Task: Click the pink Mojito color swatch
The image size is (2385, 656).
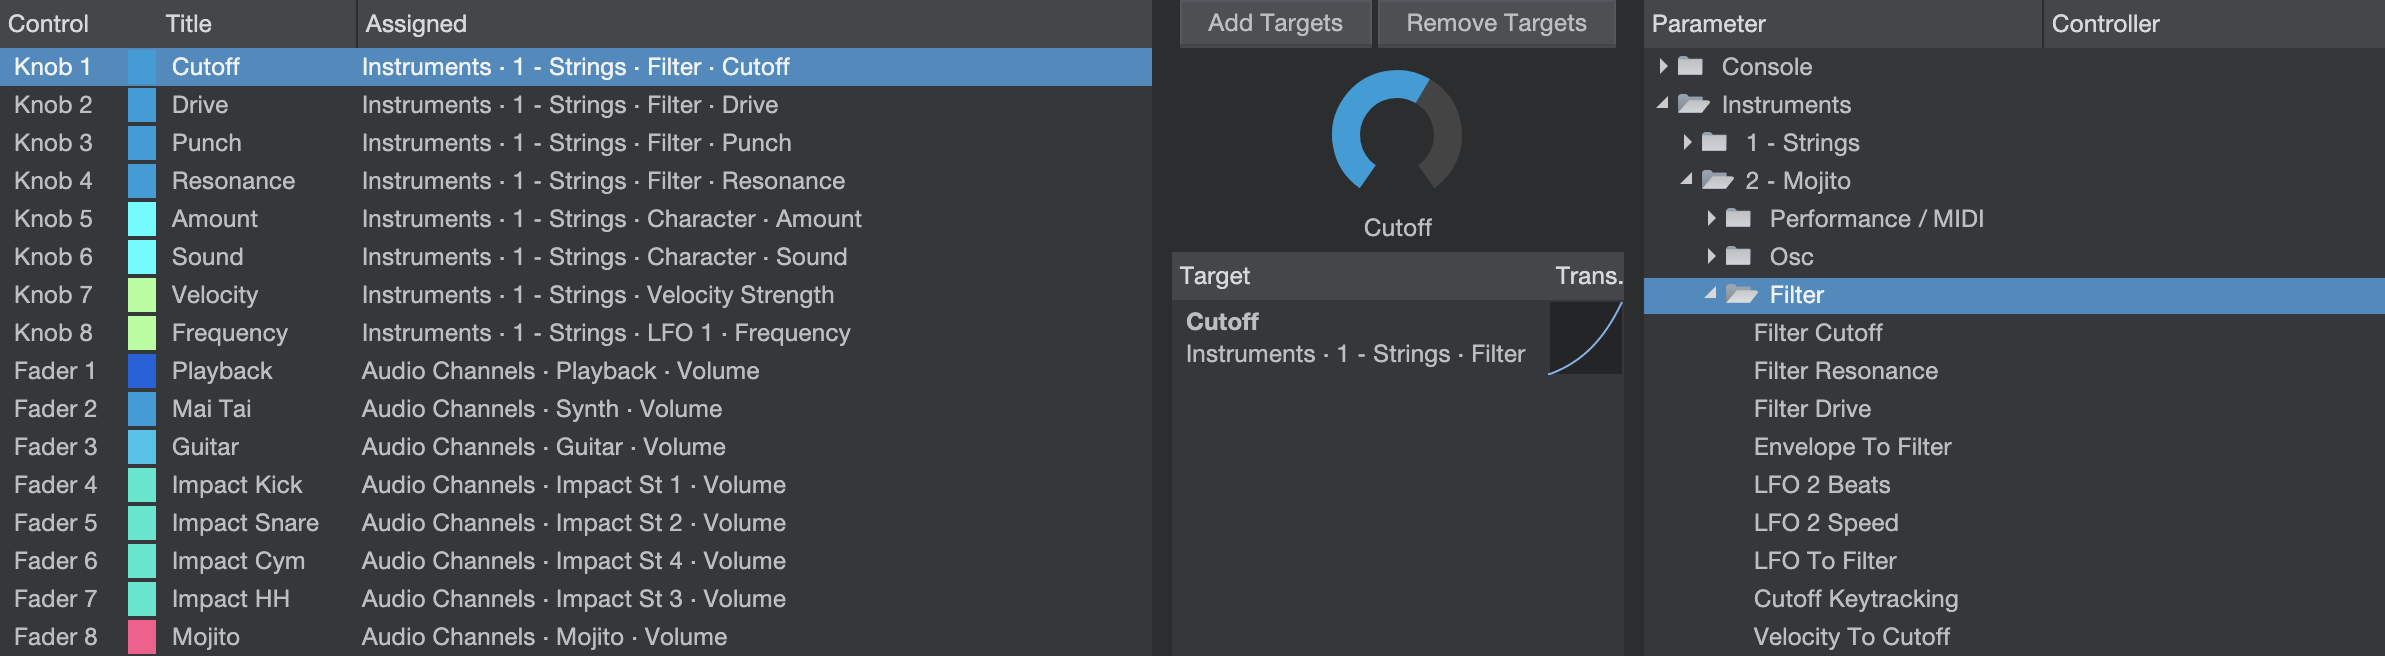Action: (x=142, y=637)
